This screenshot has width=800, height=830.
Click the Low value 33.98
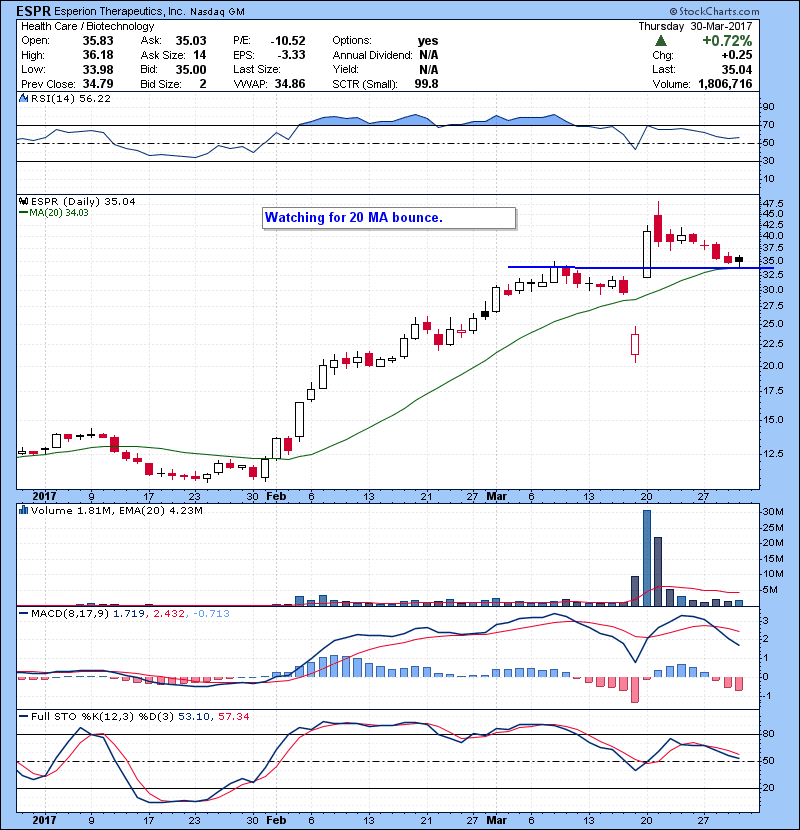tap(98, 69)
